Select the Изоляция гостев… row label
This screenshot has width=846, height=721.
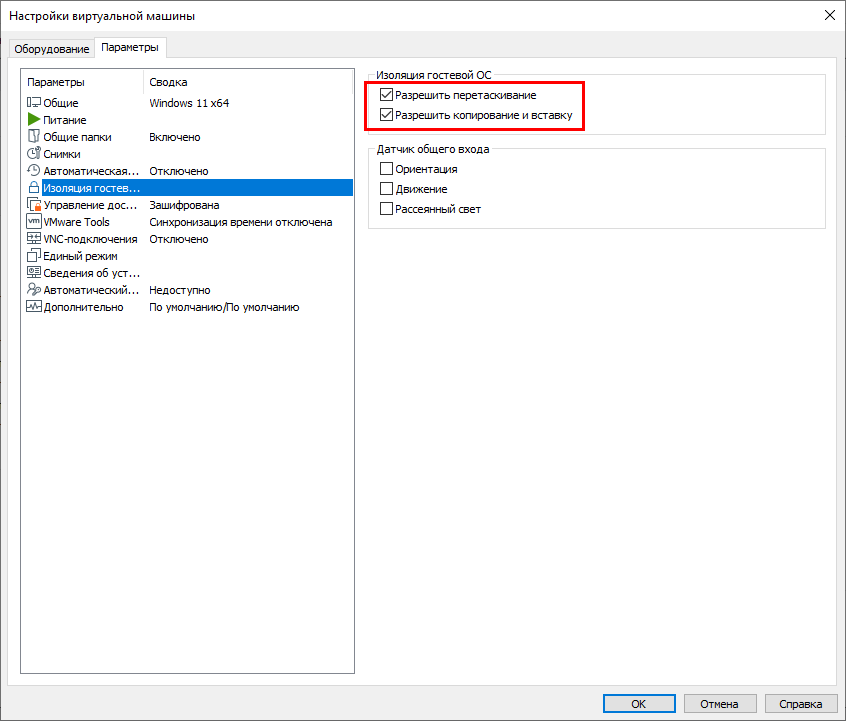click(x=91, y=188)
